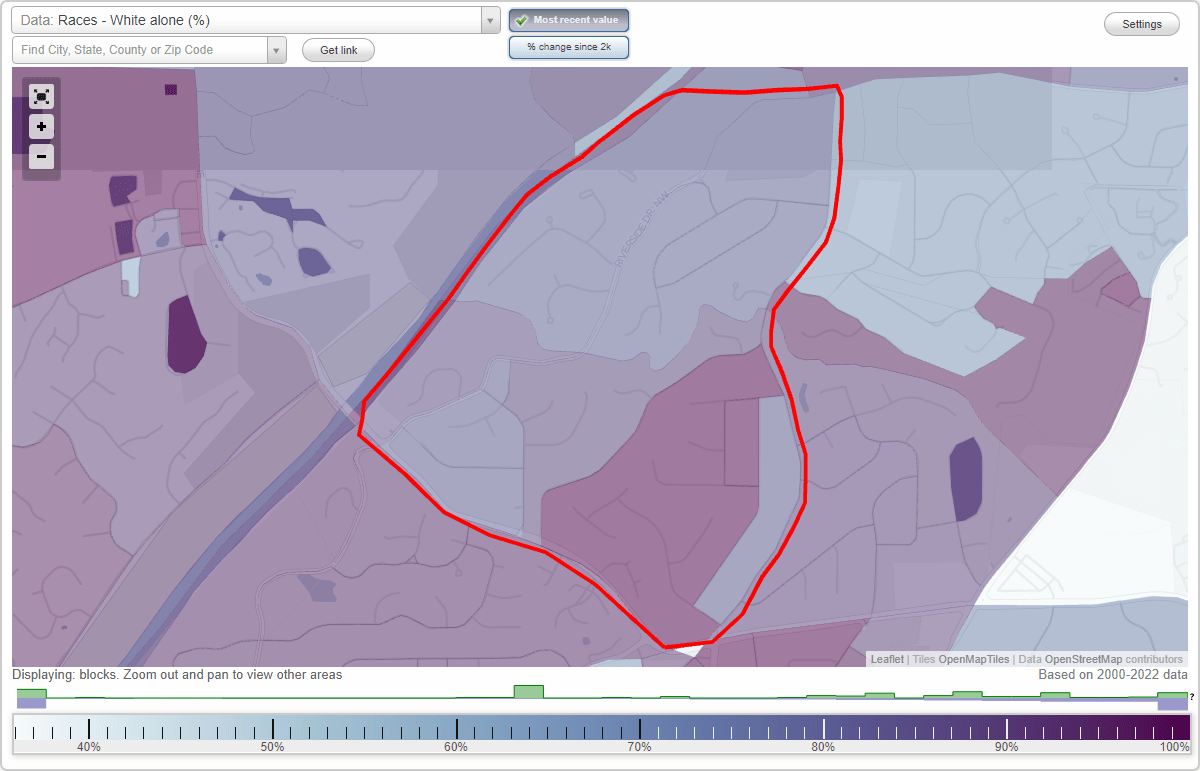Zoom out with the minus button
The height and width of the screenshot is (771, 1200).
point(41,157)
